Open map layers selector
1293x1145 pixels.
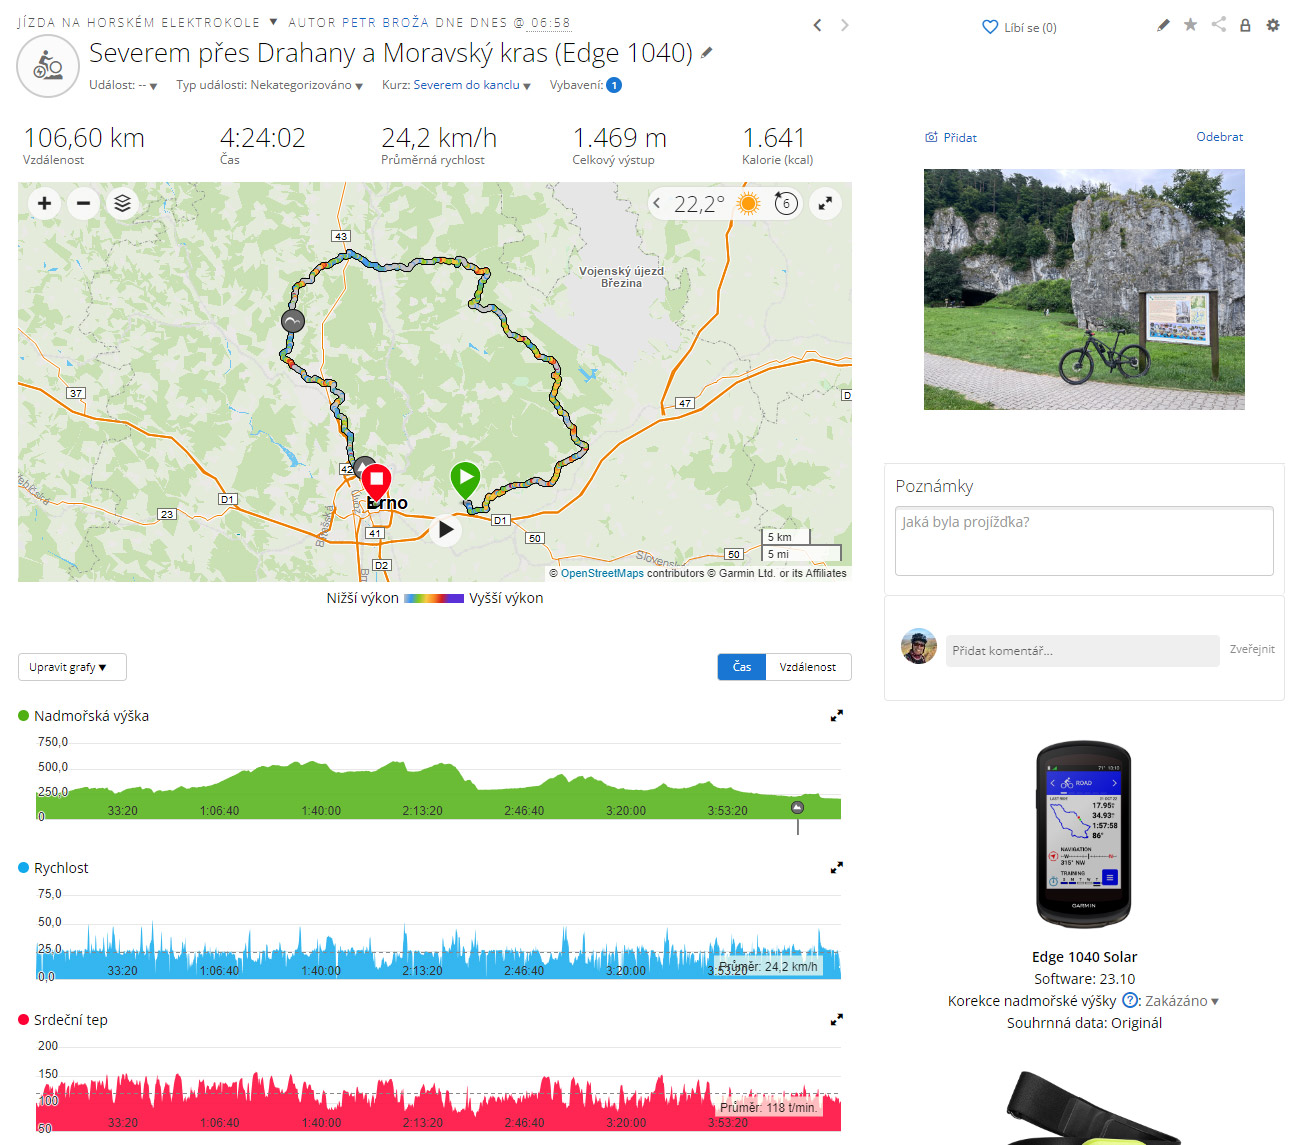point(123,204)
